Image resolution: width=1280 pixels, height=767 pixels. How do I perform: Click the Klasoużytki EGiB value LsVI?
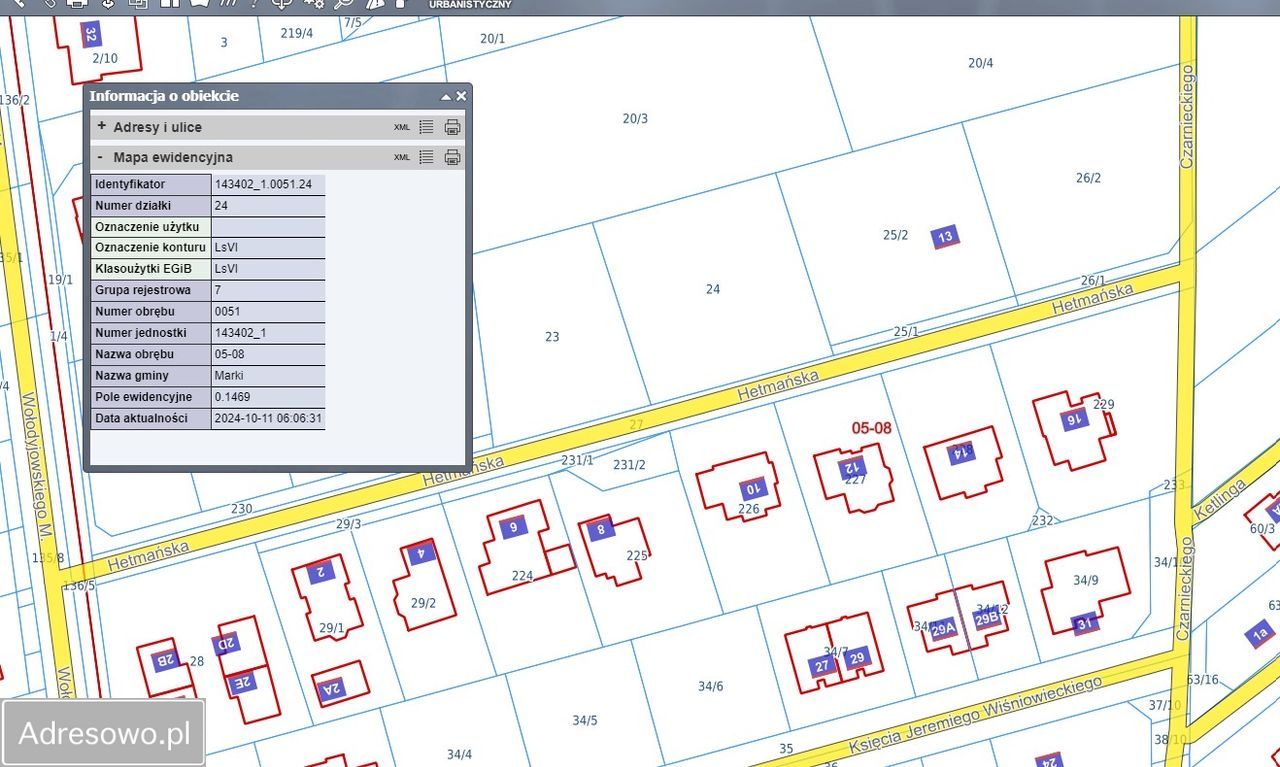click(x=268, y=269)
